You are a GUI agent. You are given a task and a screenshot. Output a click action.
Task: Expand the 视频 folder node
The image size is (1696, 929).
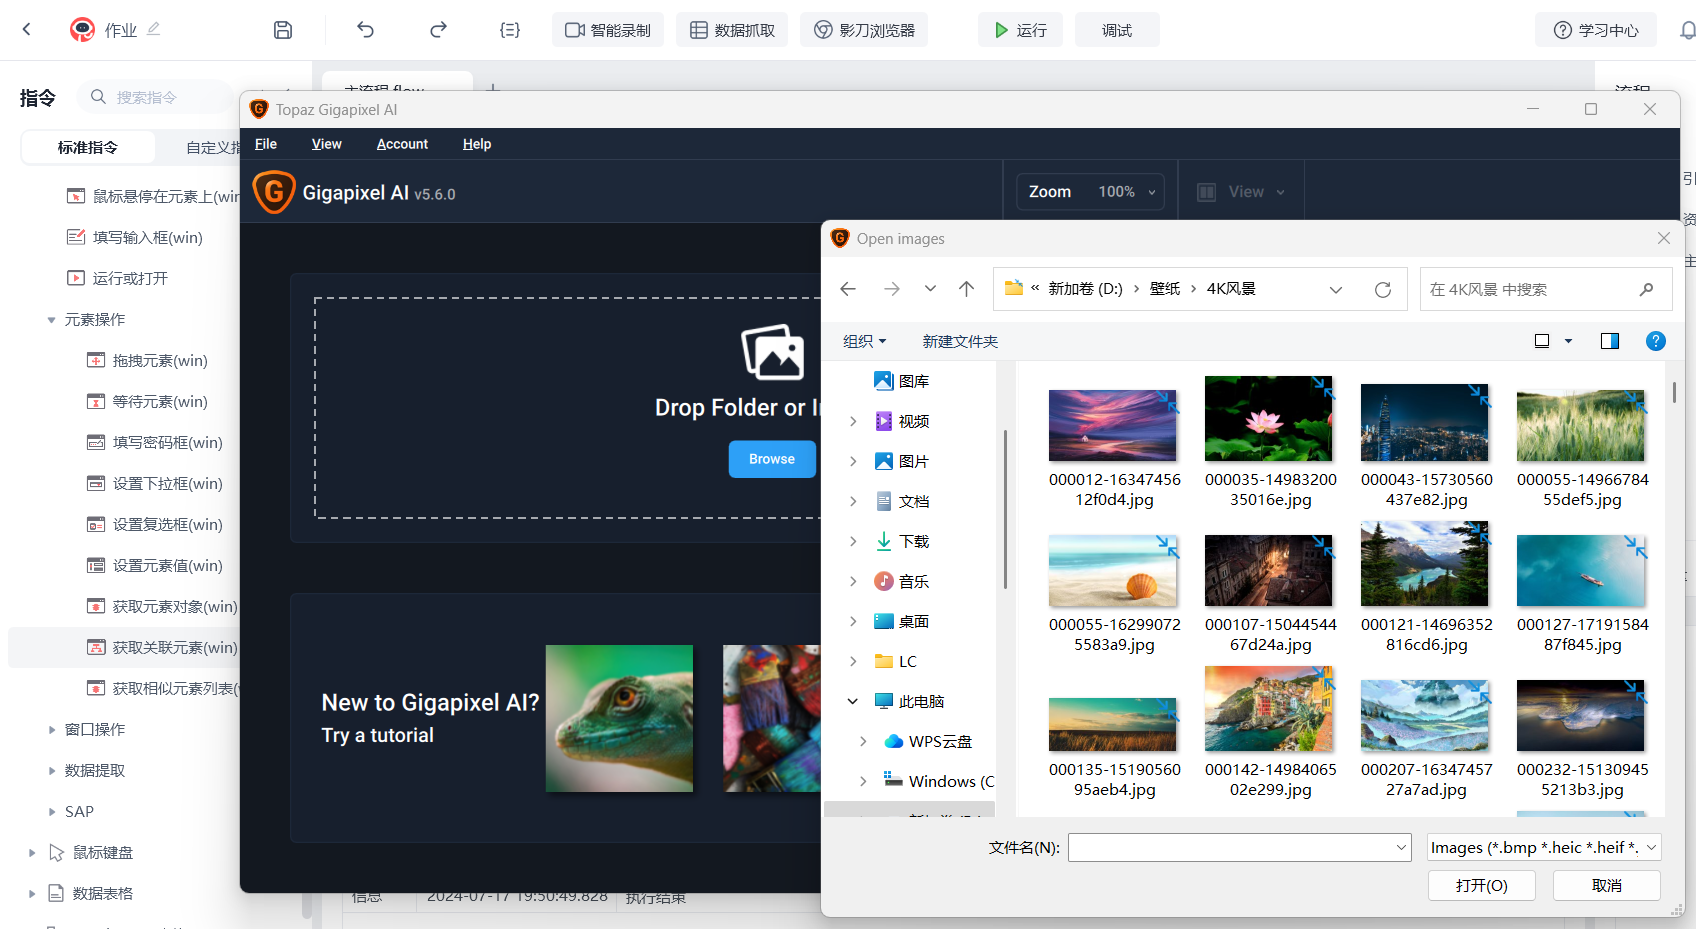[853, 421]
